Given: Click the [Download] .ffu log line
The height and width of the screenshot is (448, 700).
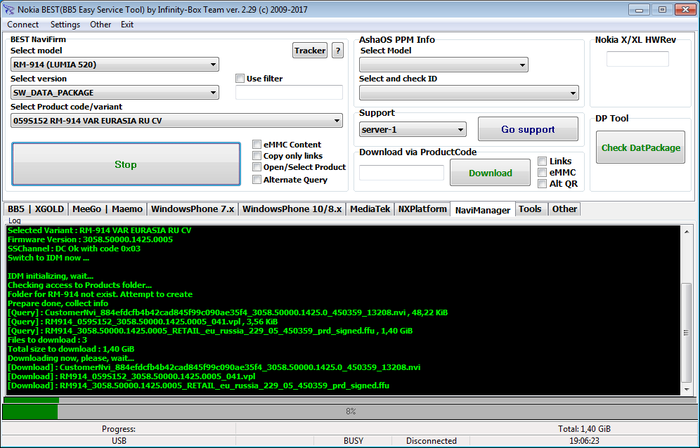Looking at the screenshot, I should 198,386.
